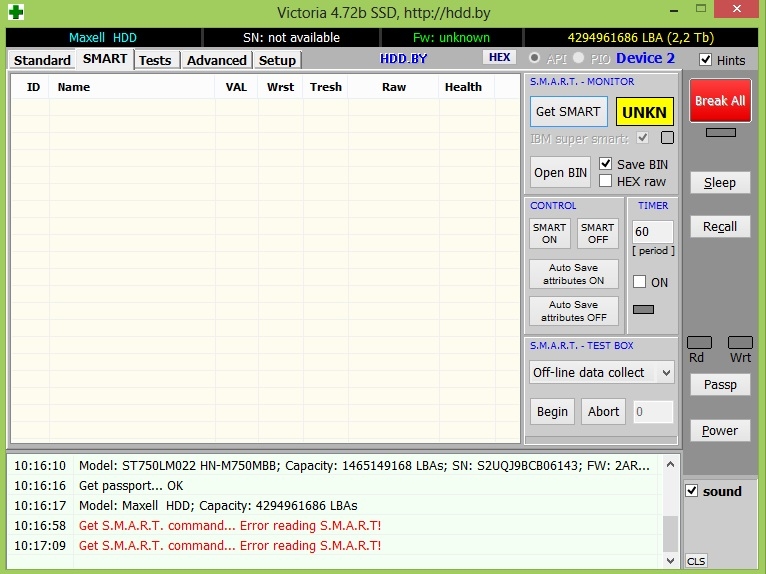Toggle the empty checkbox after IBM super smart
This screenshot has width=766, height=574.
(x=667, y=138)
